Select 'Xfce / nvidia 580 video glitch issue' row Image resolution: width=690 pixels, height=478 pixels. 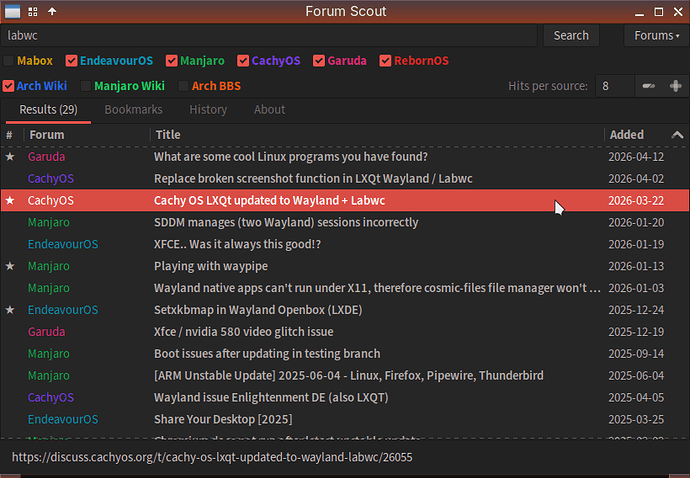[345, 332]
